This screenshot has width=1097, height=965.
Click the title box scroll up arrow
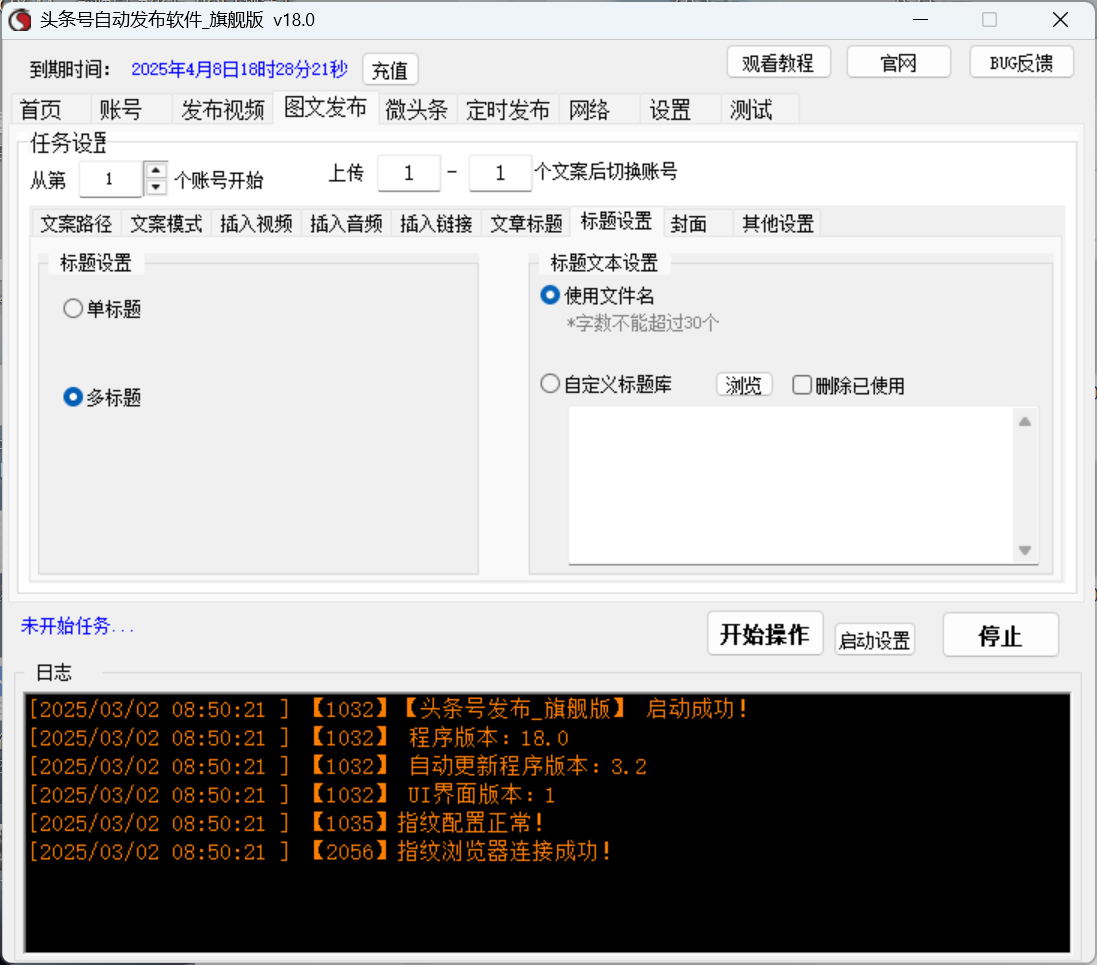click(1025, 421)
